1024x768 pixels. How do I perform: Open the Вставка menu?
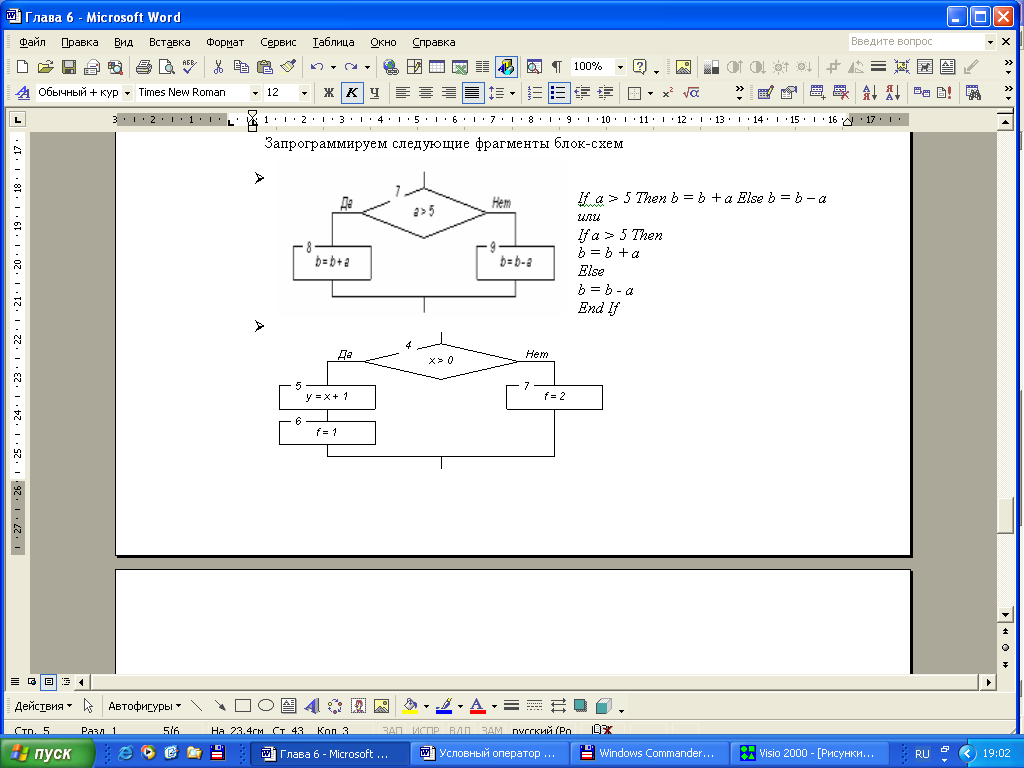pos(169,42)
